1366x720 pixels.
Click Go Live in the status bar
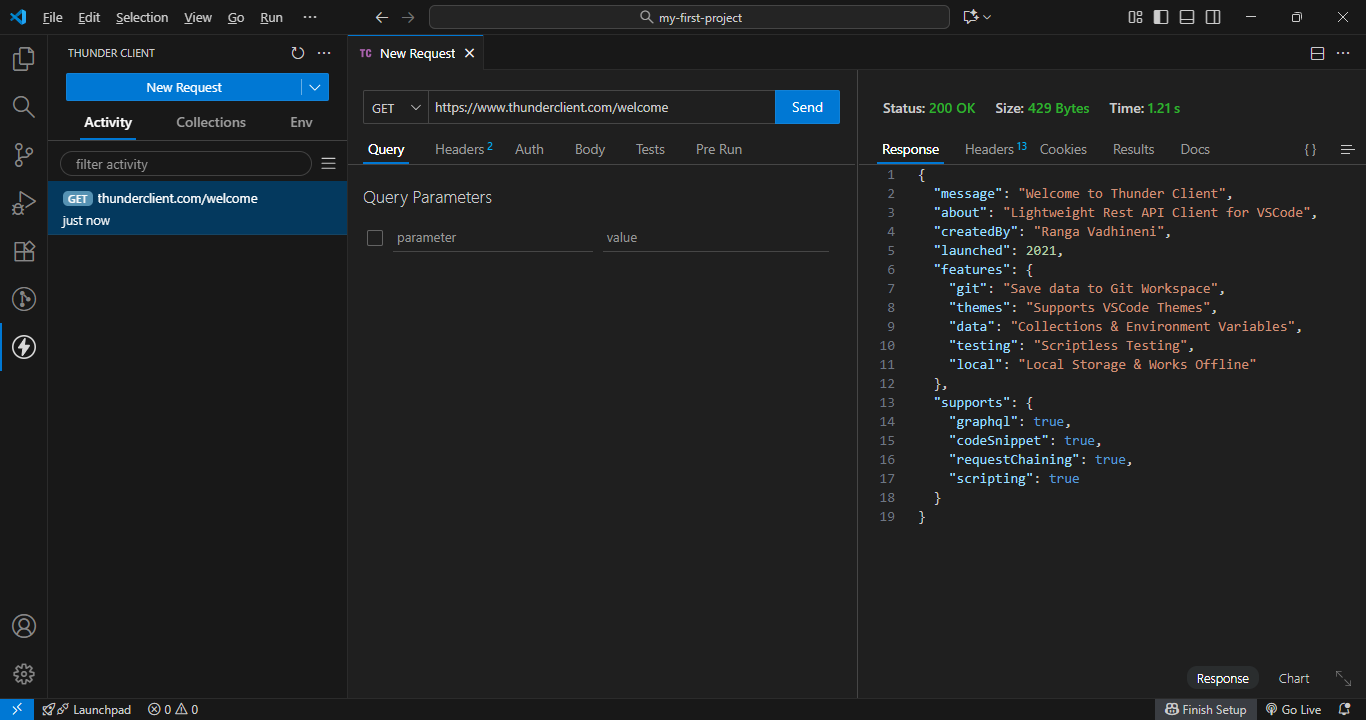click(x=1293, y=709)
